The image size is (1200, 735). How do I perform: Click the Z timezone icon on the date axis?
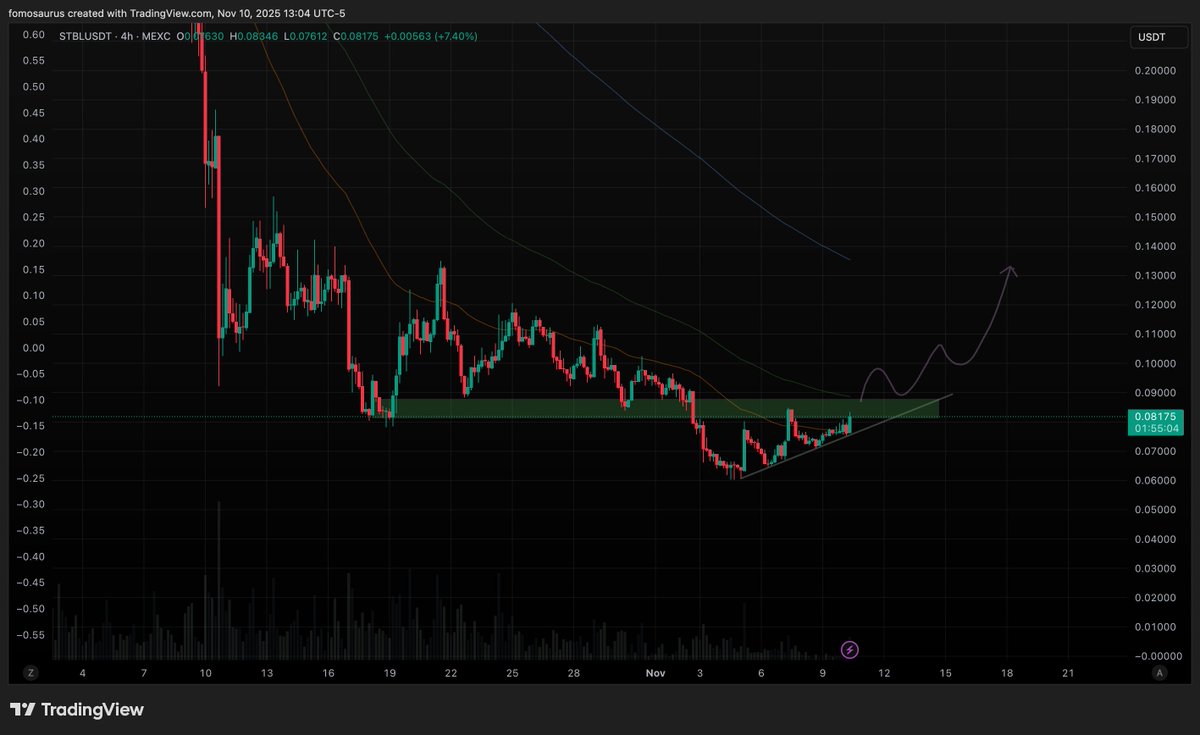(31, 673)
